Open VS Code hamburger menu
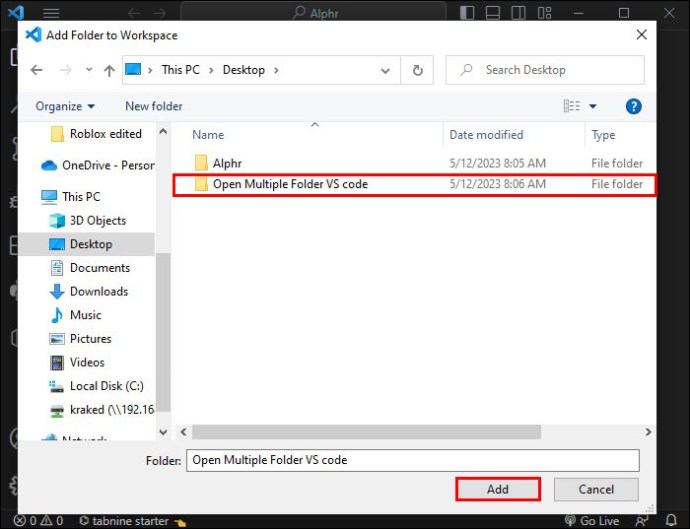 [x=51, y=13]
